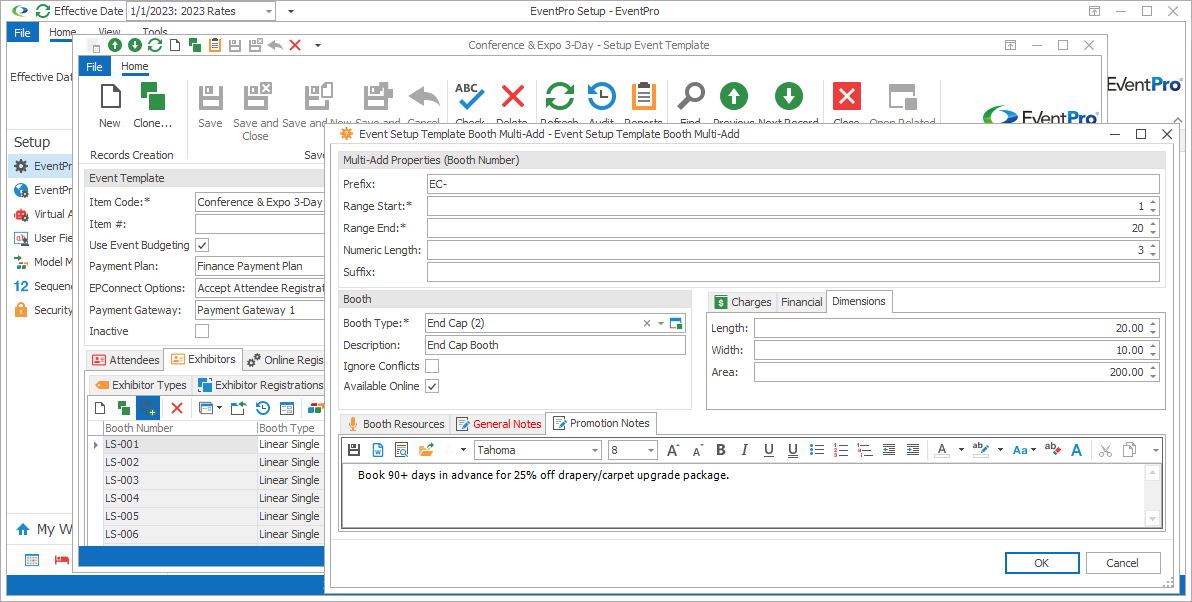This screenshot has height=602, width=1192.
Task: Open font size dropdown showing 8
Action: point(651,450)
